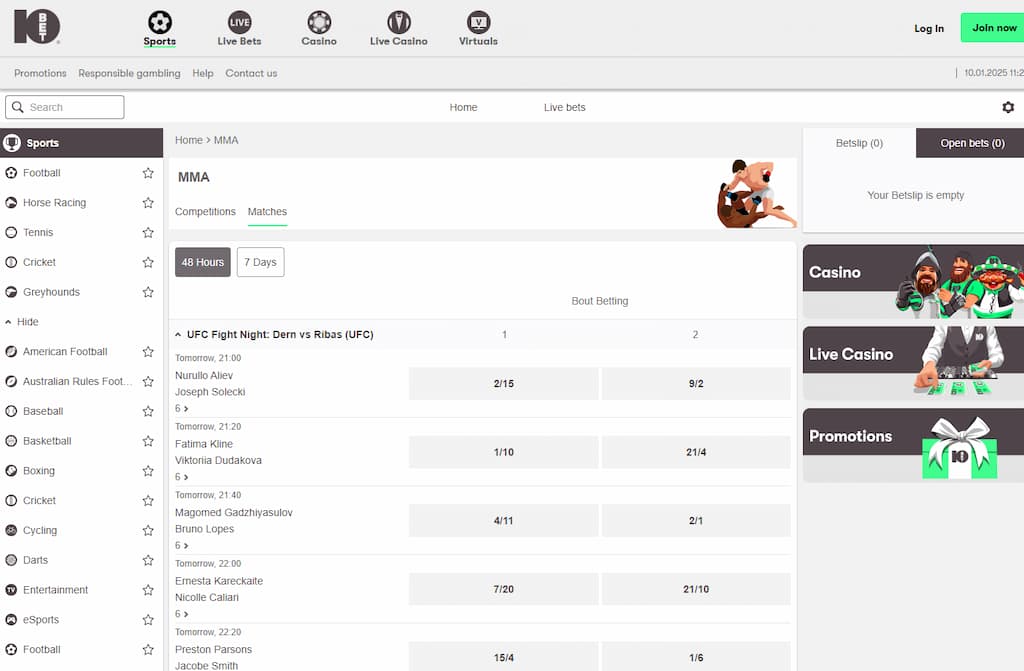Select the Open bets (0) tab

[x=970, y=143]
